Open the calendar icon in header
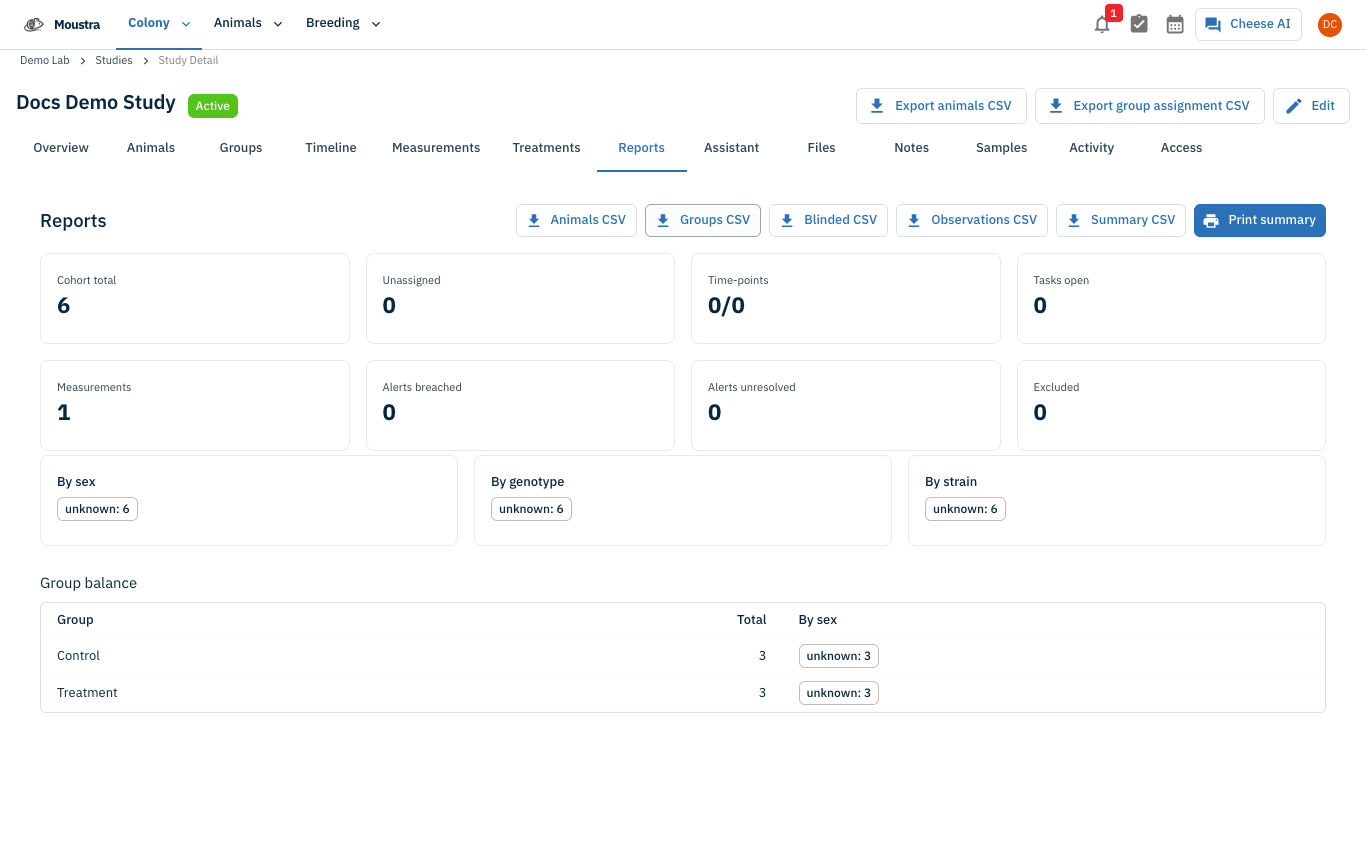Image resolution: width=1366 pixels, height=854 pixels. pos(1175,24)
